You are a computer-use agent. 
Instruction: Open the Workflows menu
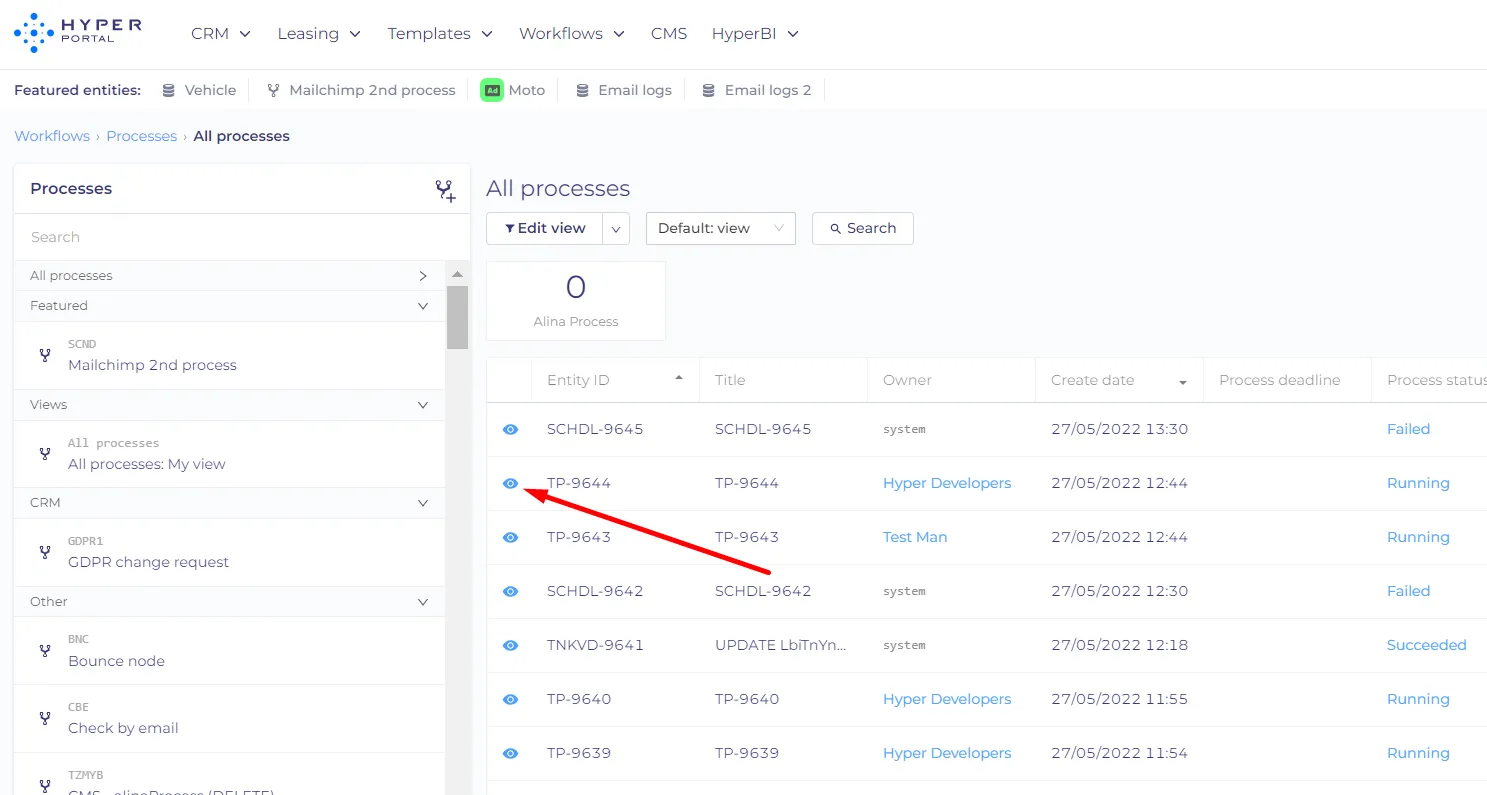coord(571,33)
